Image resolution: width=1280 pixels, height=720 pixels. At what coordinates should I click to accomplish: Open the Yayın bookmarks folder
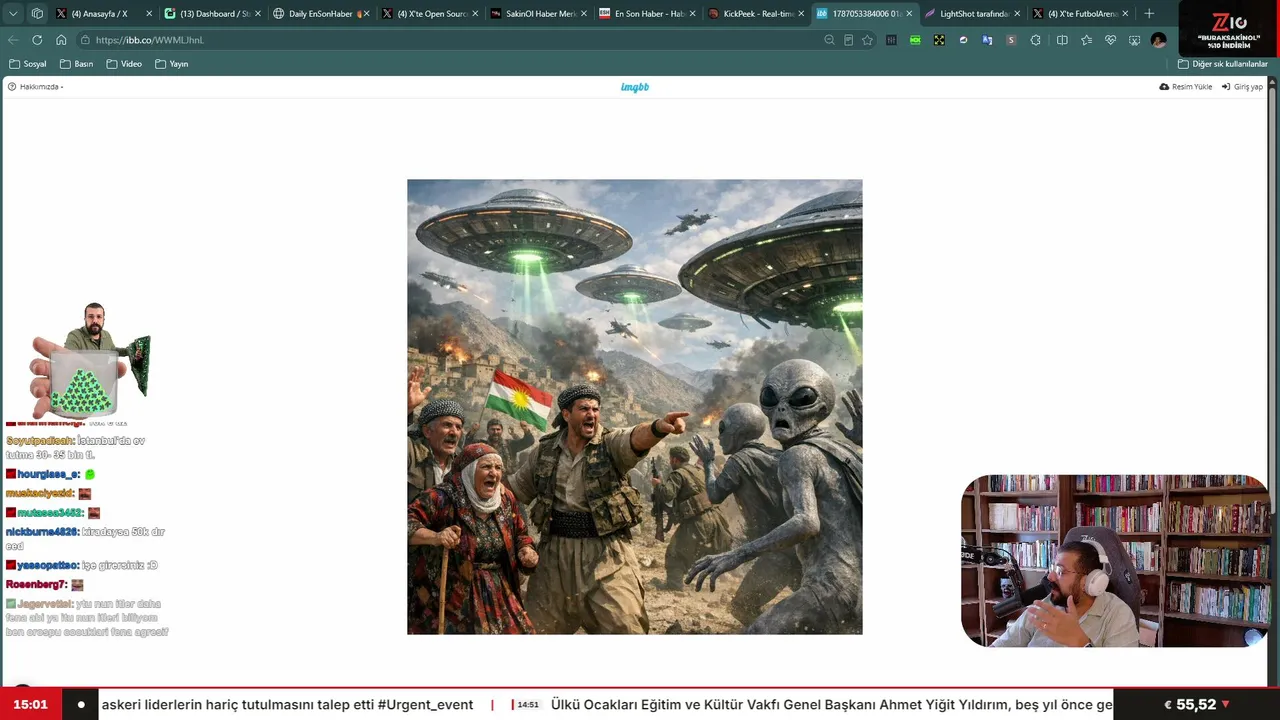click(172, 64)
